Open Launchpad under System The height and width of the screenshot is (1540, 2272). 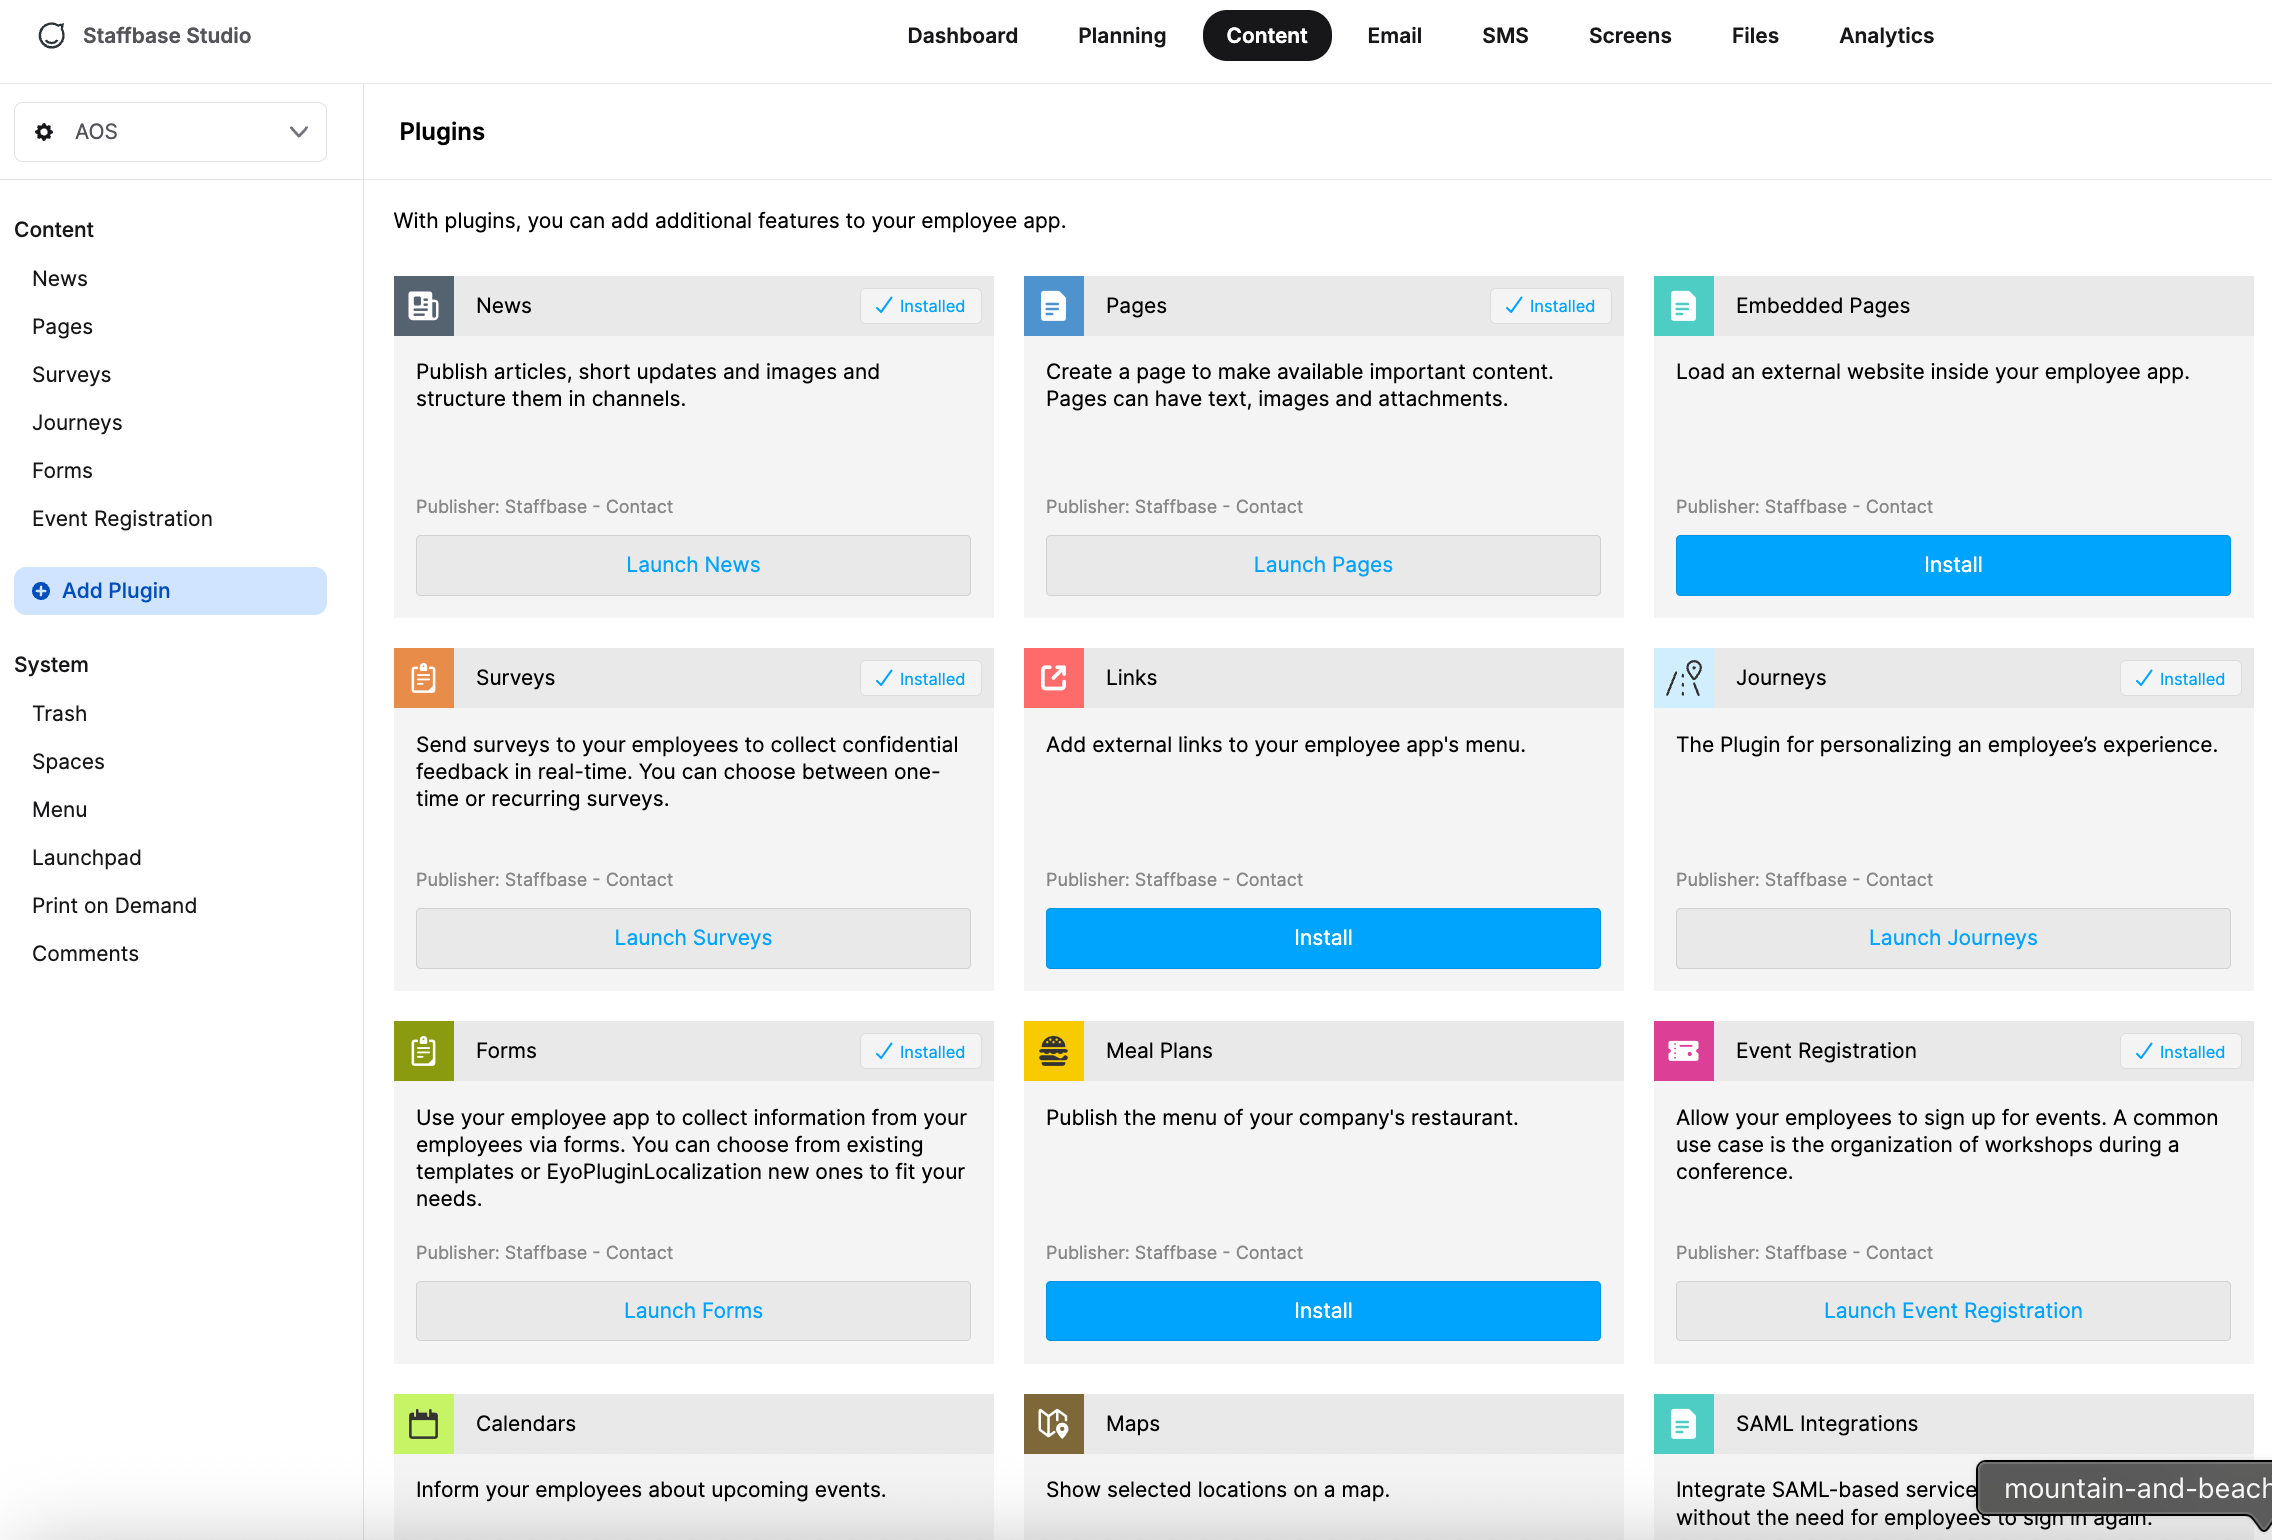[87, 858]
